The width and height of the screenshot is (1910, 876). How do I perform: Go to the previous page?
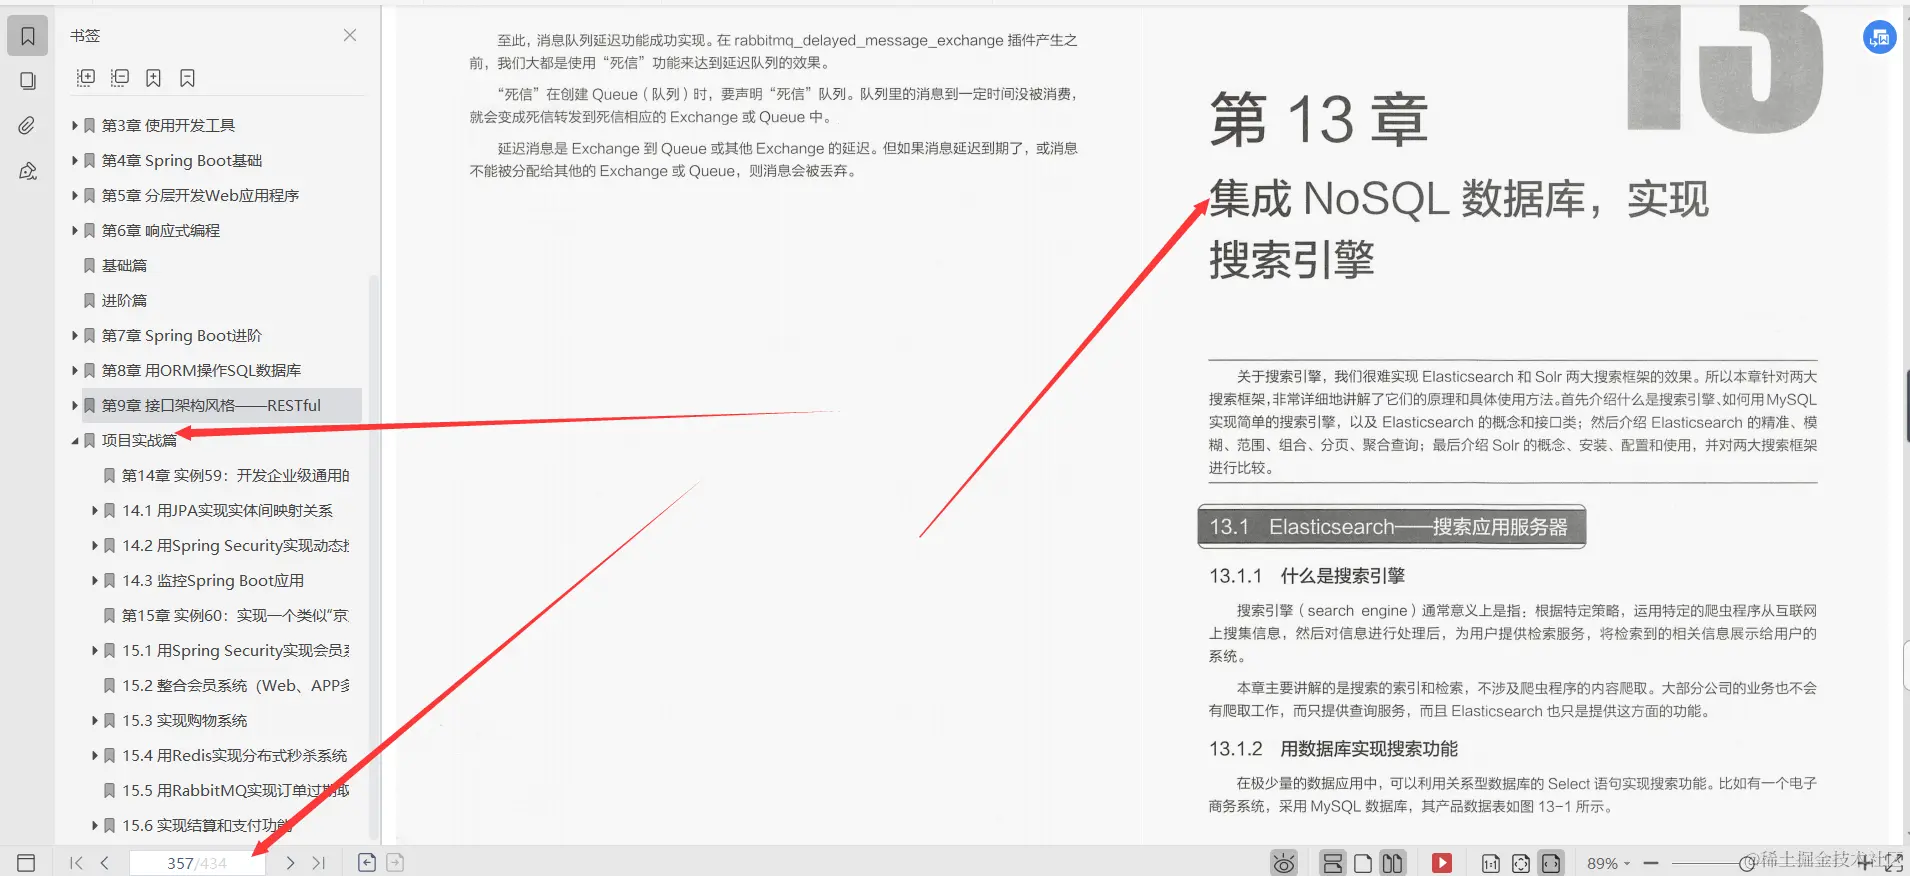click(105, 862)
